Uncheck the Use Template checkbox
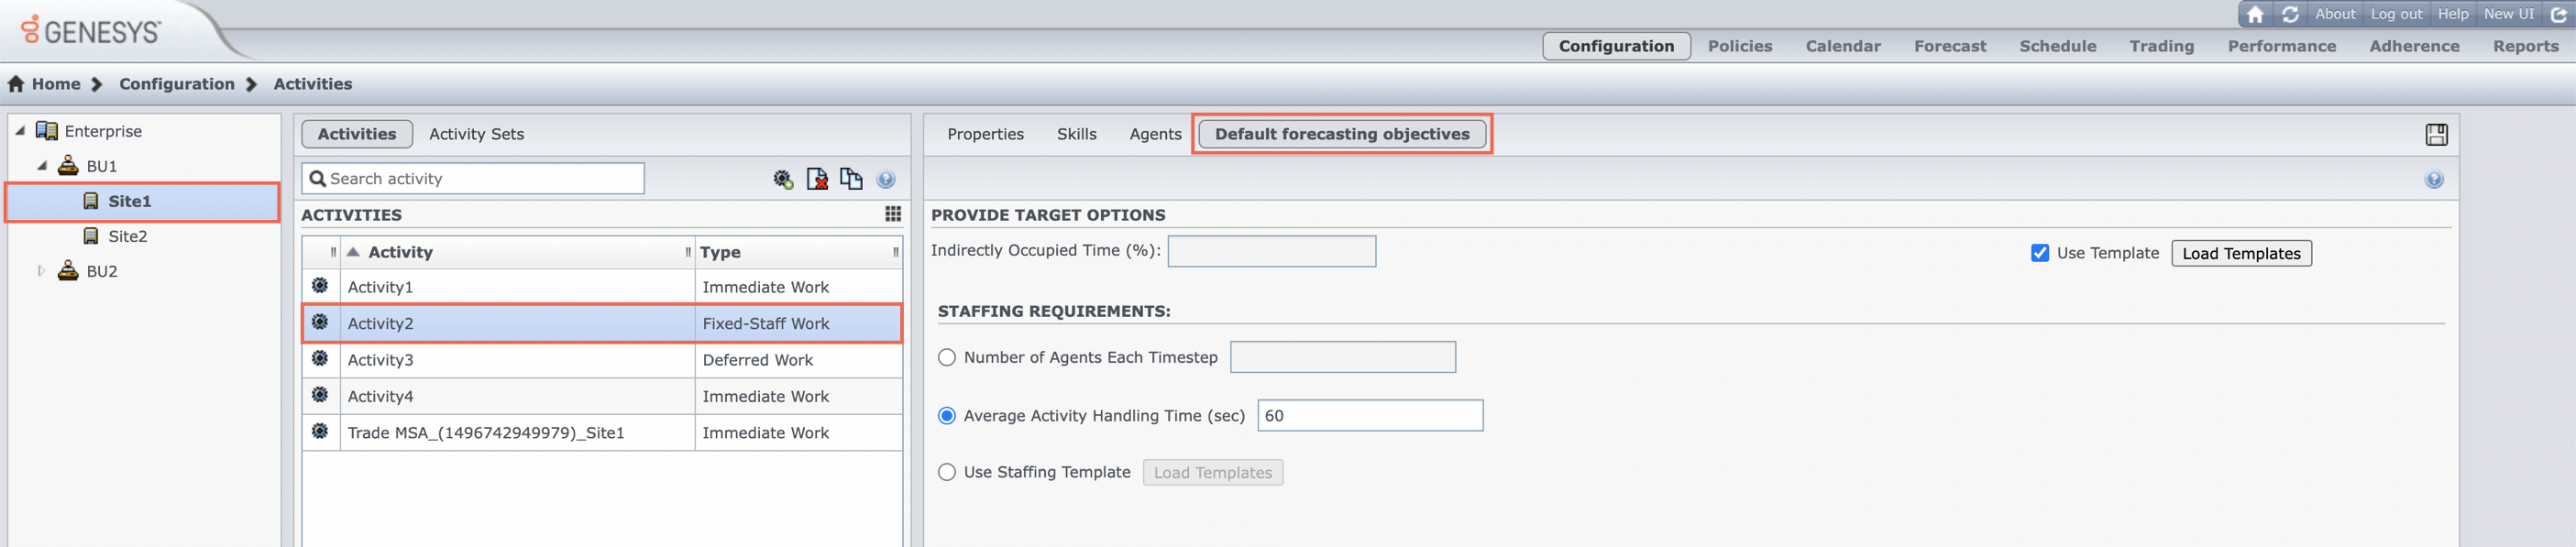The height and width of the screenshot is (547, 2576). point(2040,253)
